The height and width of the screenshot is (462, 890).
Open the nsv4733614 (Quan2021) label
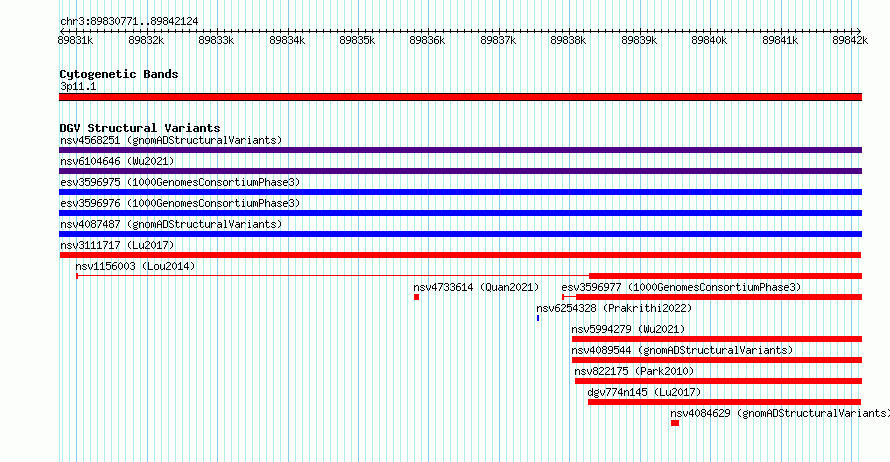point(476,287)
